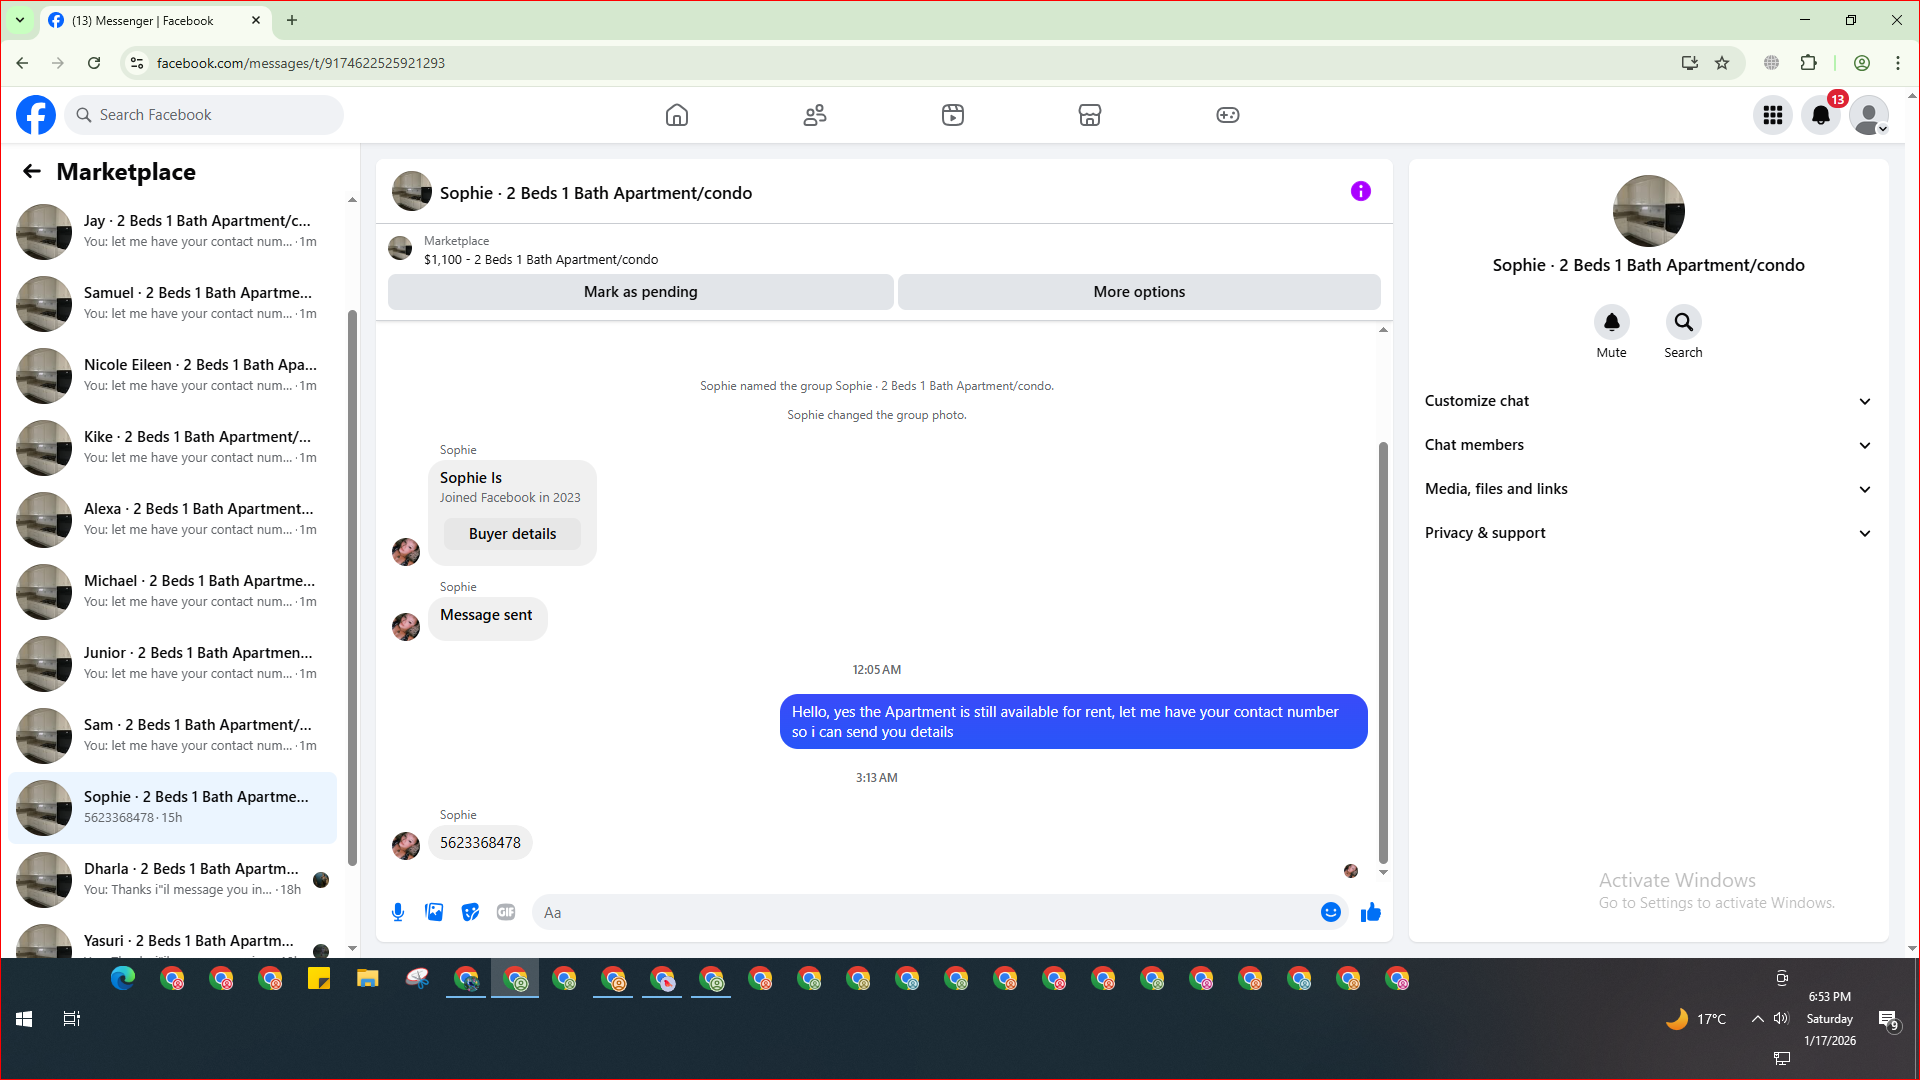The width and height of the screenshot is (1920, 1080).
Task: Open the Facebook apps grid menu
Action: 1773,115
